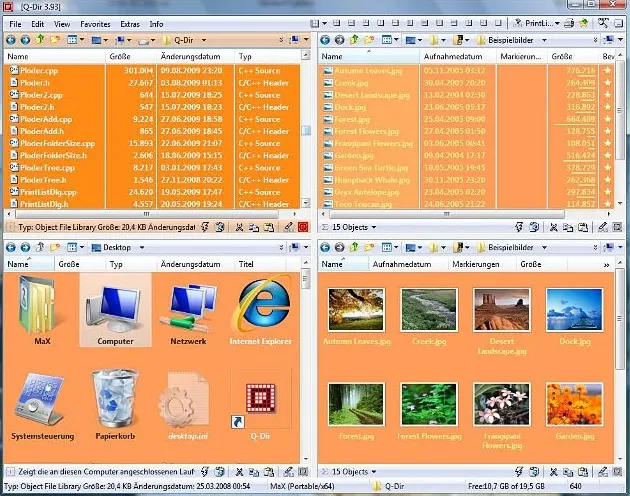630x496 pixels.
Task: Open the Extras menu
Action: pyautogui.click(x=130, y=24)
